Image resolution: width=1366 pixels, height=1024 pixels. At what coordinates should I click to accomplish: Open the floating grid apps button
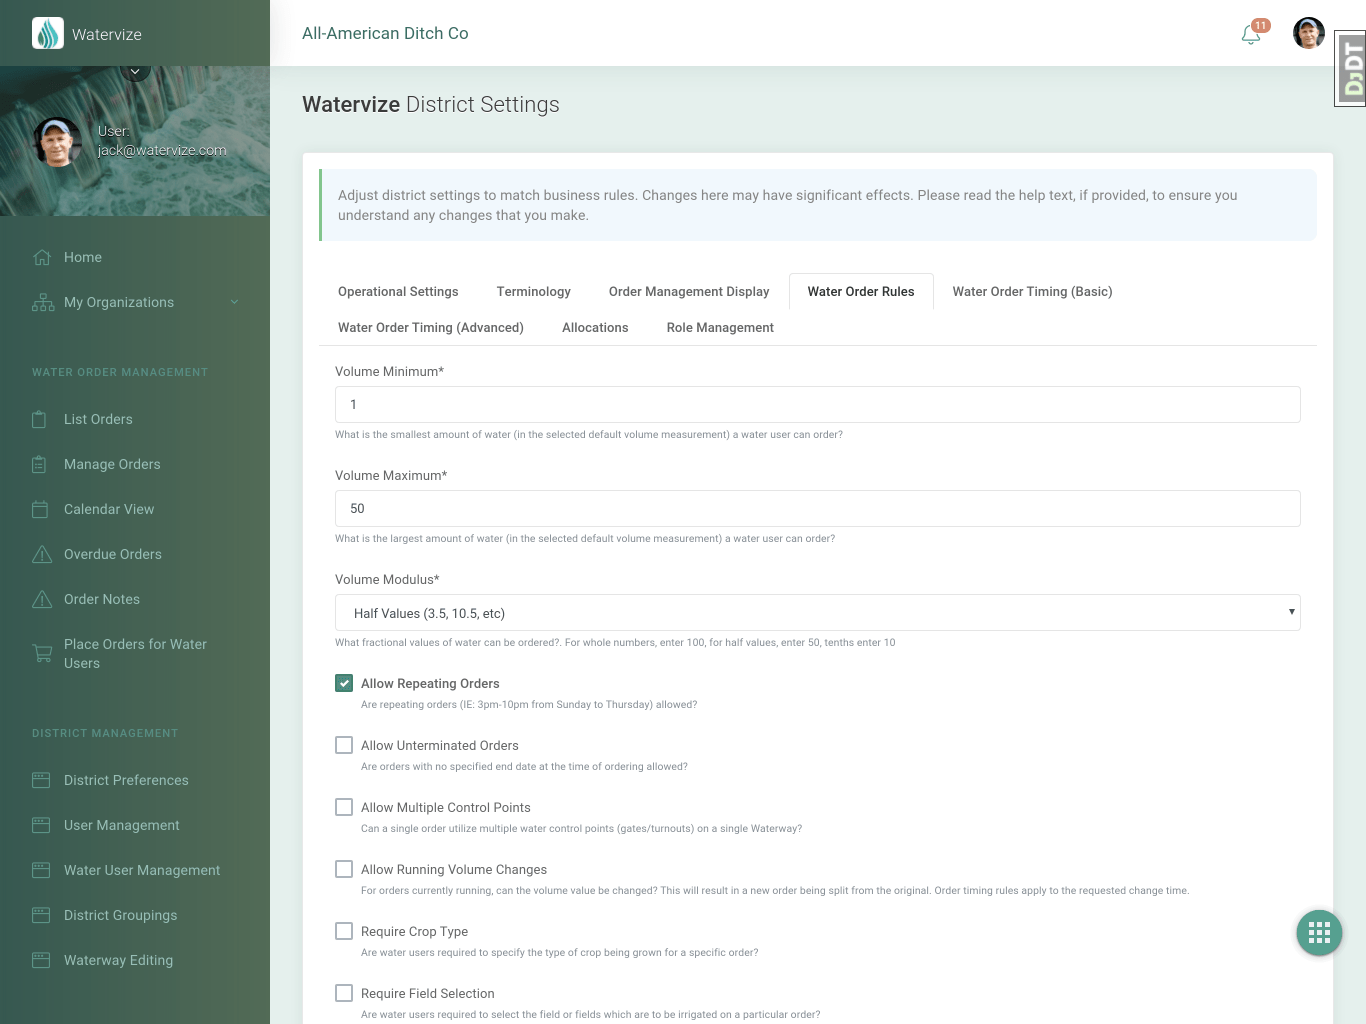tap(1319, 933)
